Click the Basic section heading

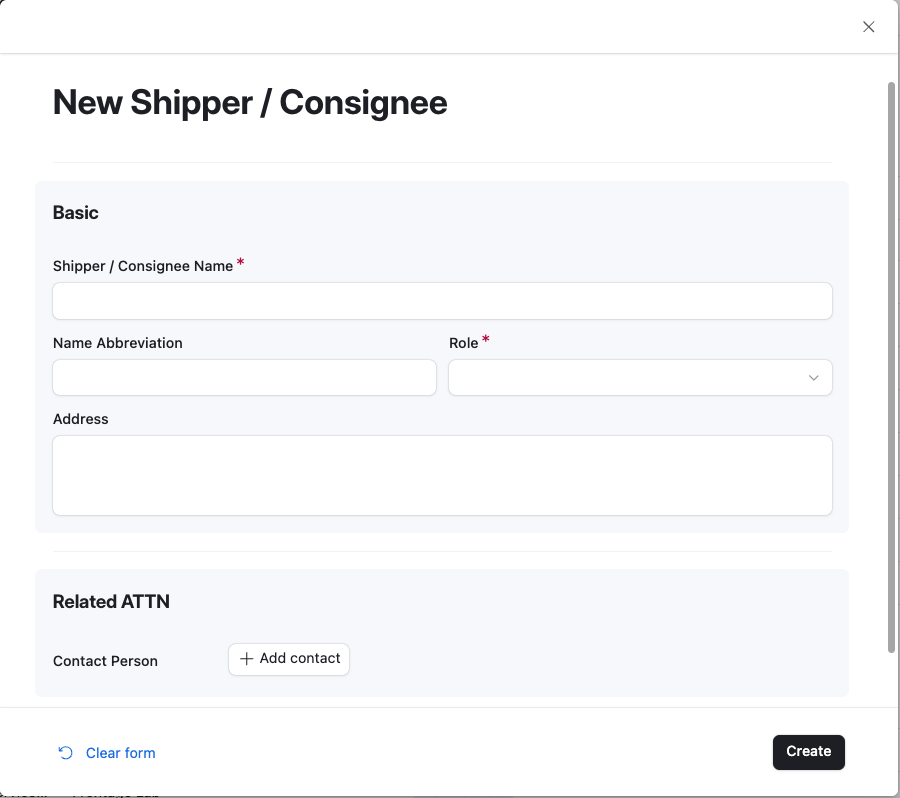[x=76, y=213]
